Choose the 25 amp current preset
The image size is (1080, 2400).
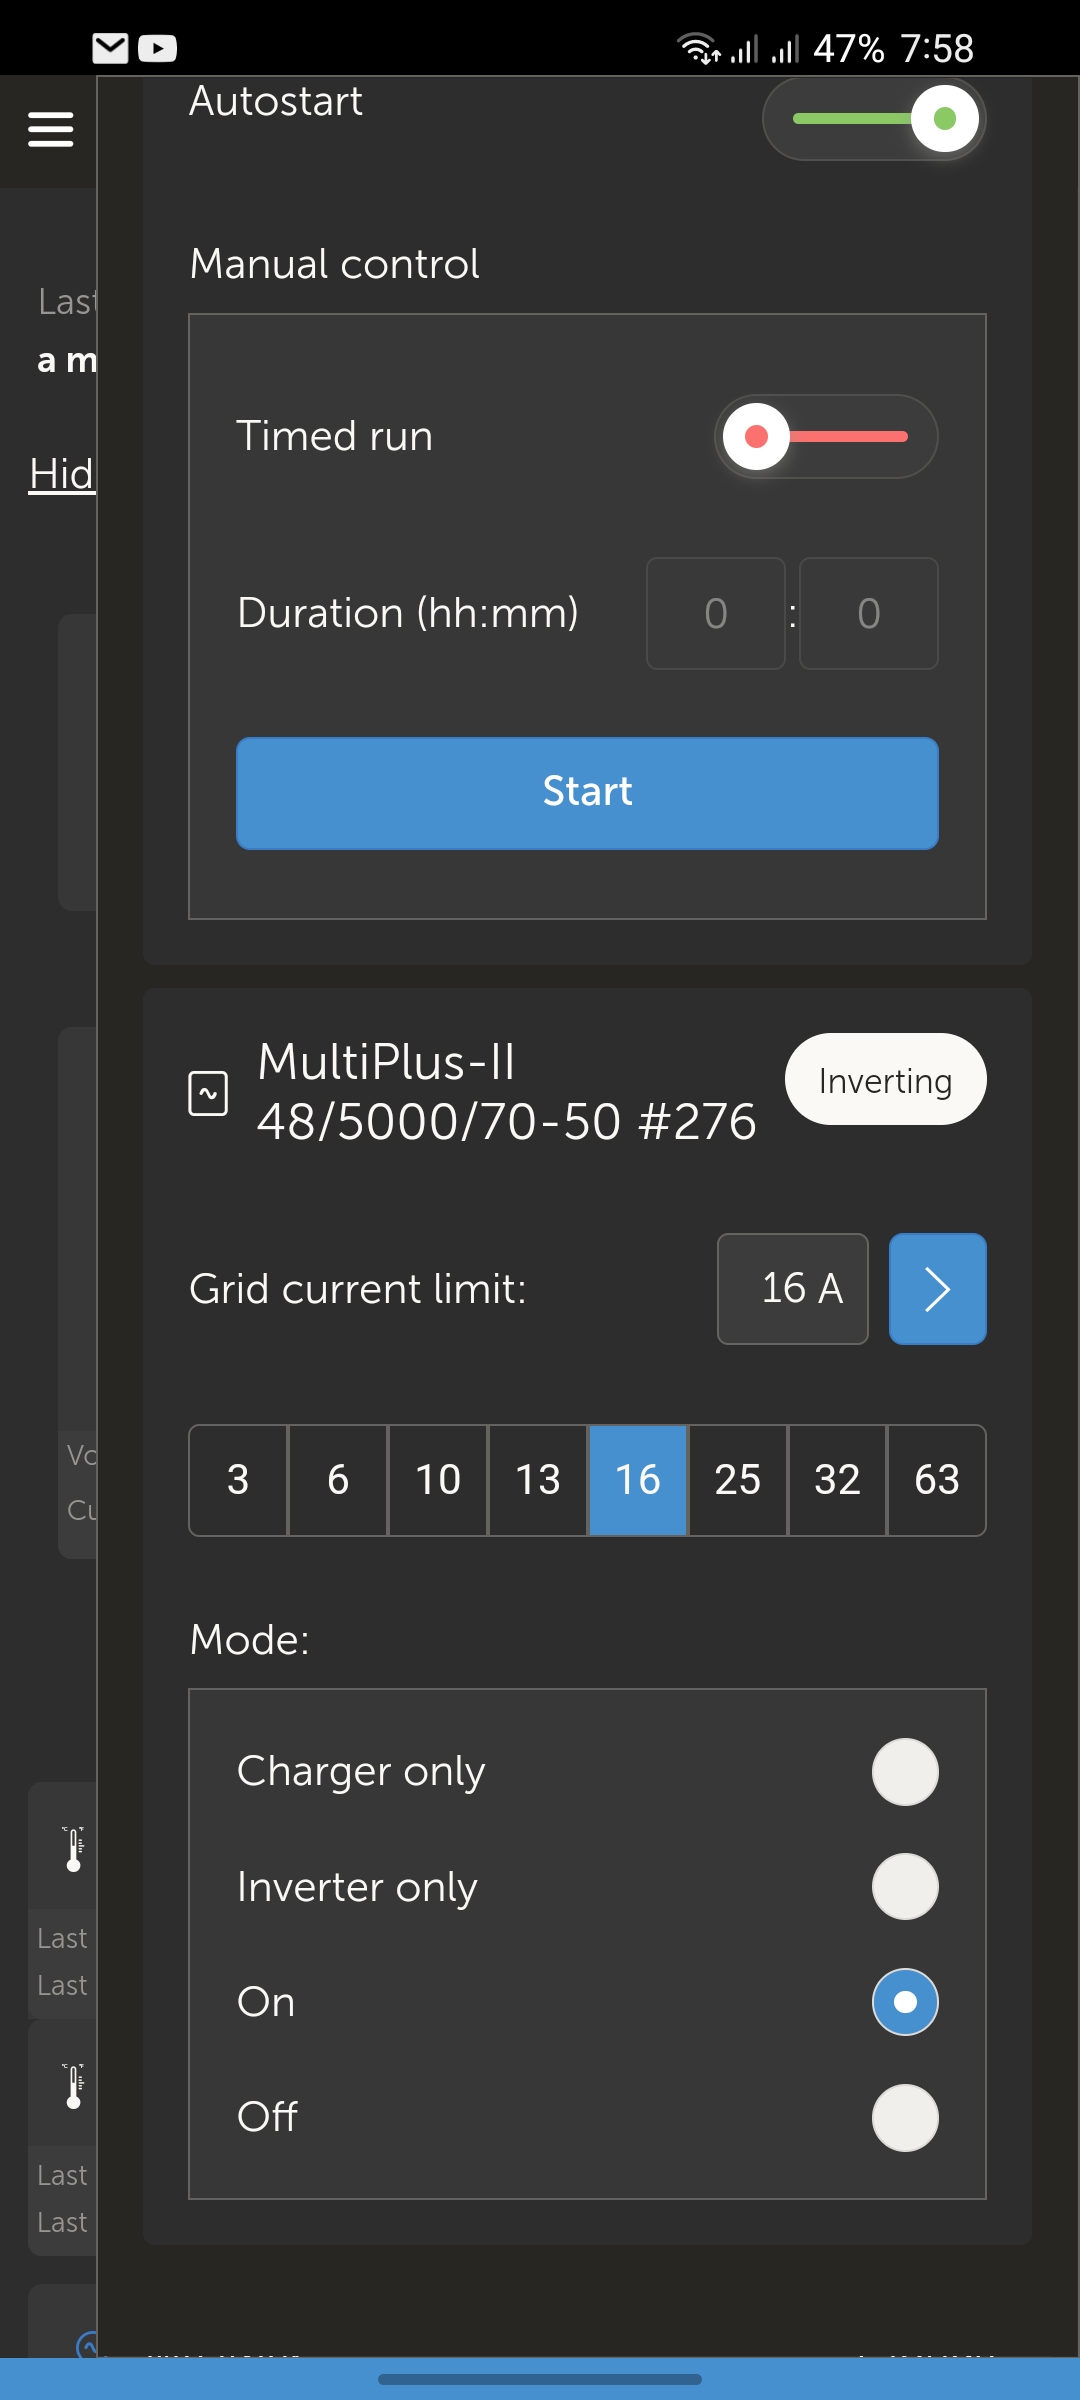(x=738, y=1480)
